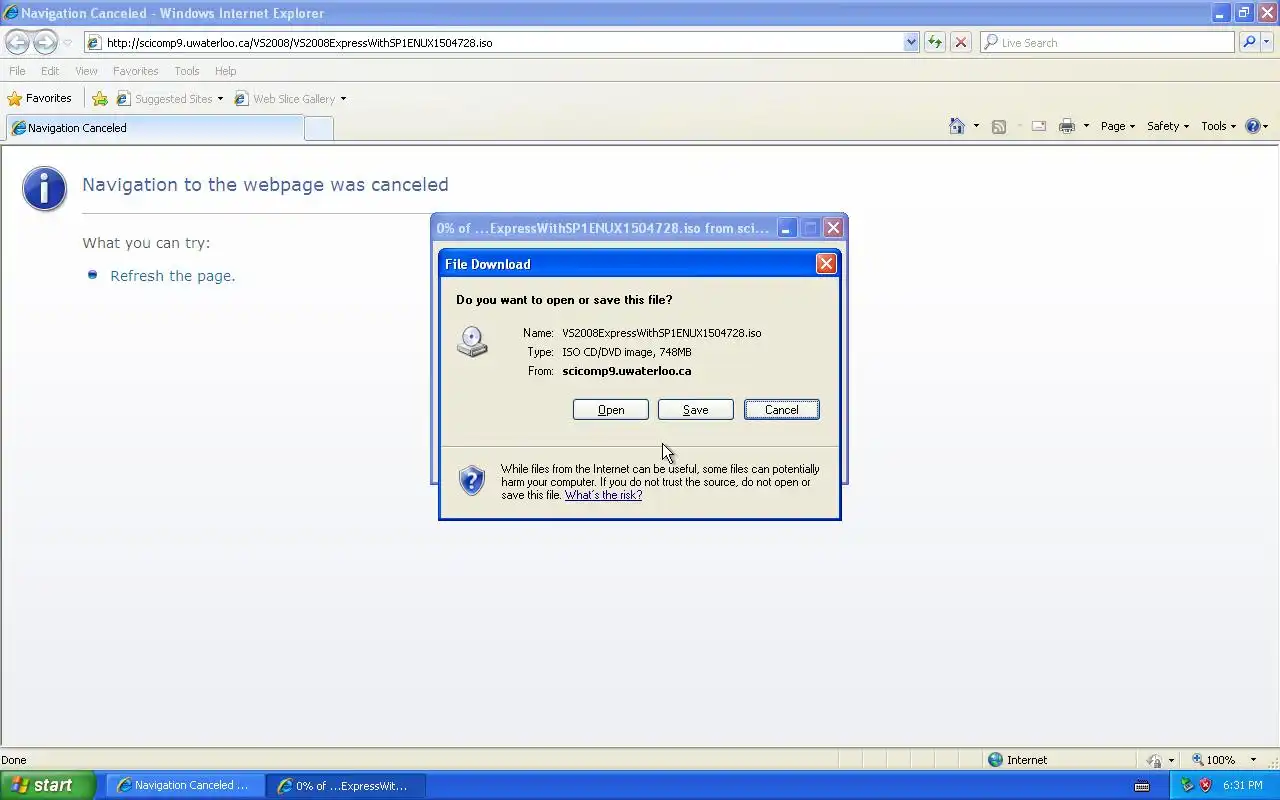Click the Back navigation arrow
1280x800 pixels.
coord(17,42)
